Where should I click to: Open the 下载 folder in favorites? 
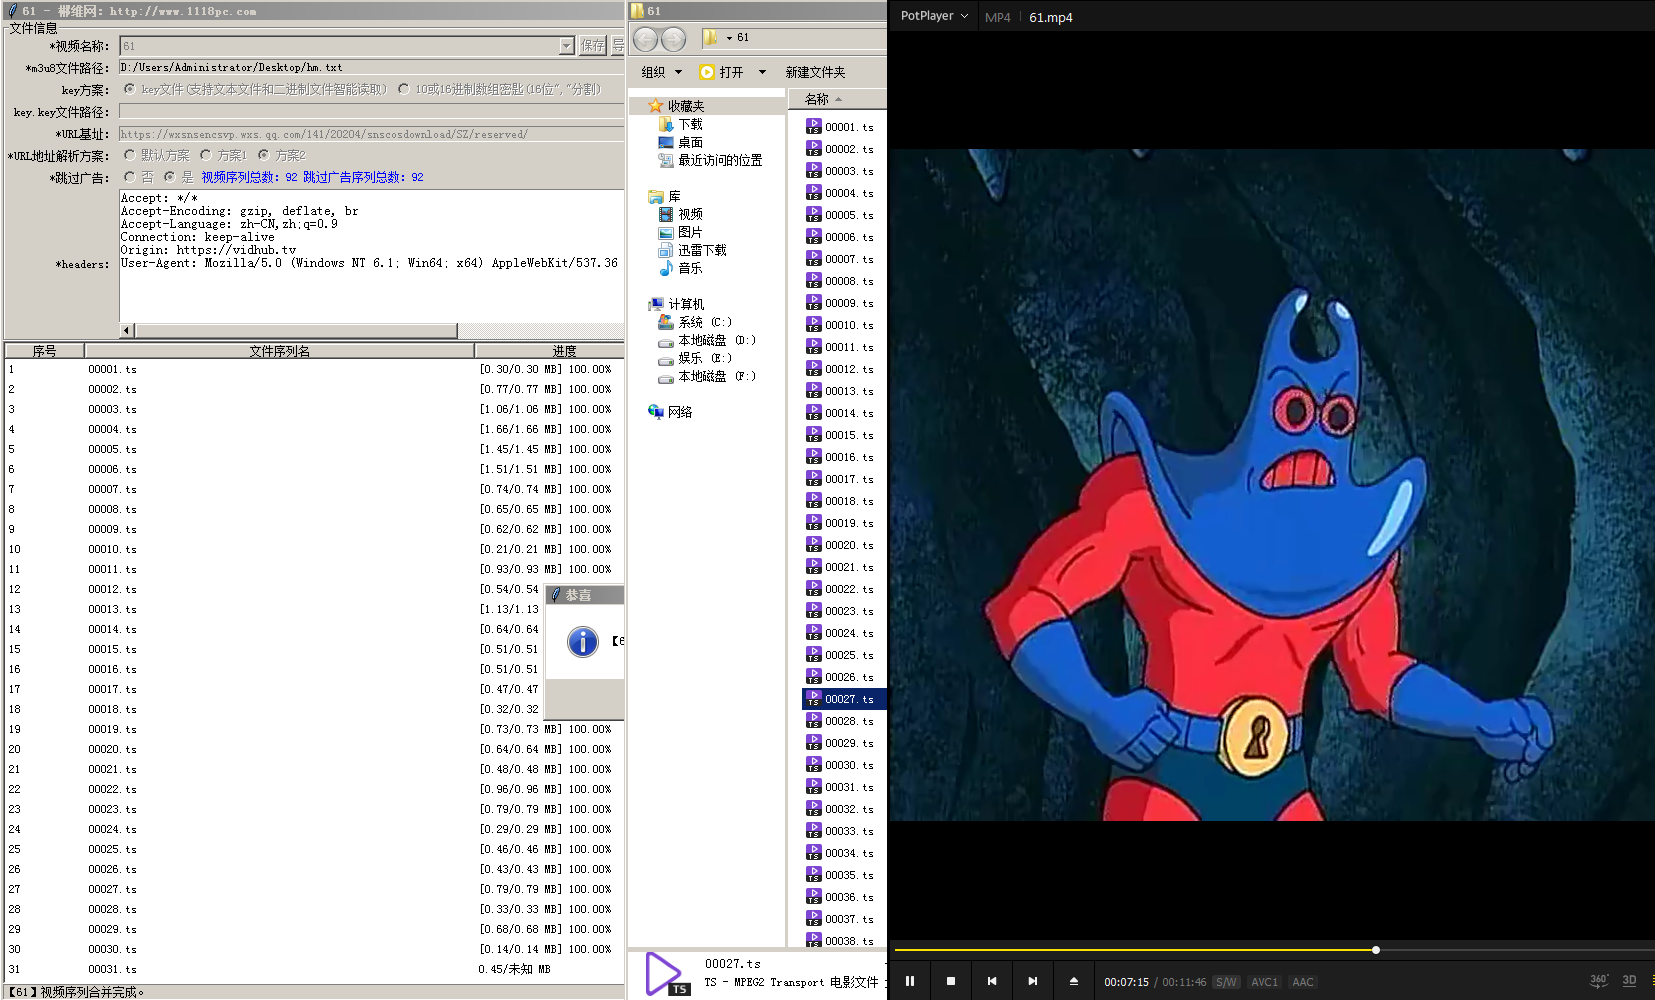[681, 124]
